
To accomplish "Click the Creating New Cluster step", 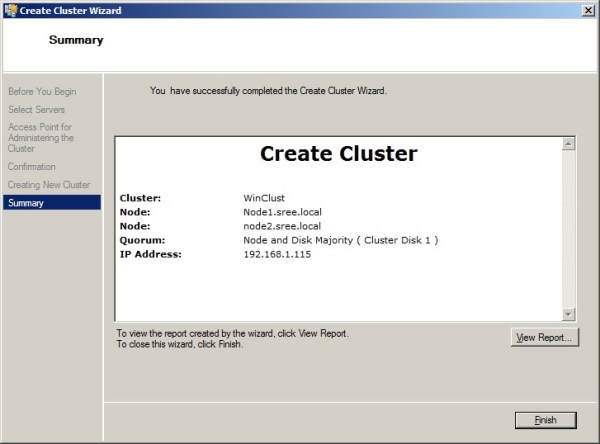I will click(x=49, y=185).
